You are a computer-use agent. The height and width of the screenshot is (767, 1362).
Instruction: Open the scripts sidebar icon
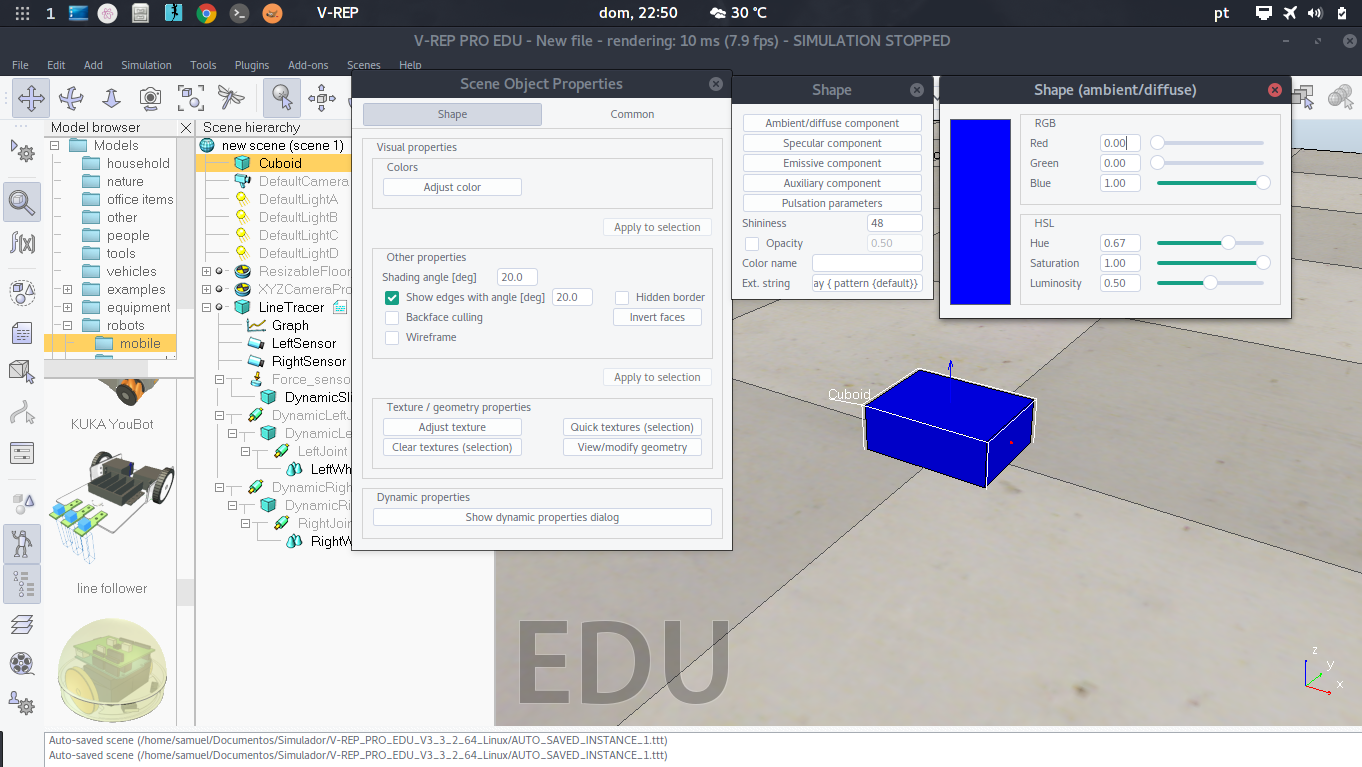[22, 333]
